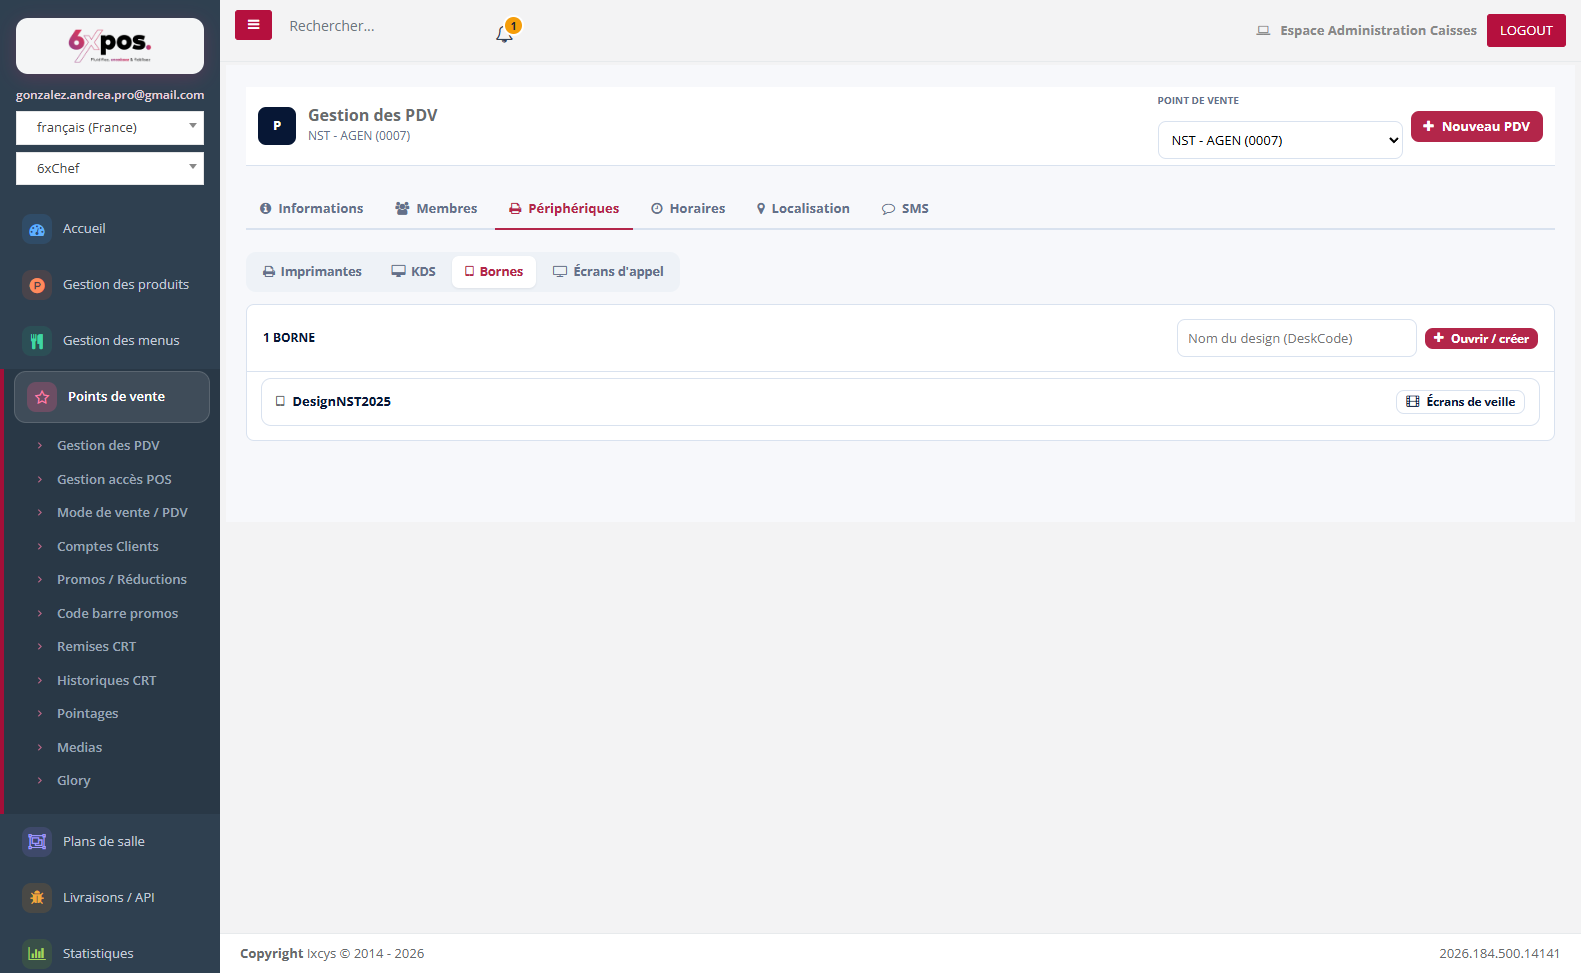Image resolution: width=1581 pixels, height=973 pixels.
Task: Focus the Rechercher search field
Action: pos(380,26)
